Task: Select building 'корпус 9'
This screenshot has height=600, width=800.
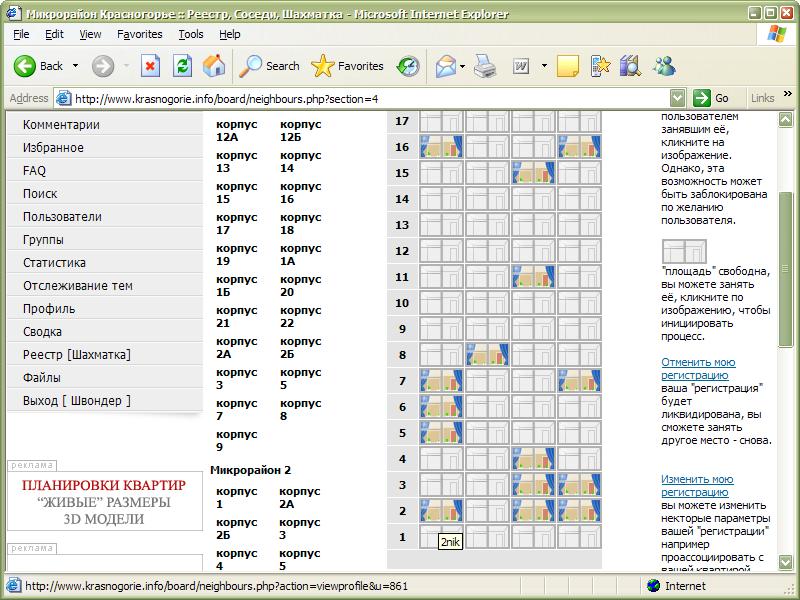Action: point(237,441)
